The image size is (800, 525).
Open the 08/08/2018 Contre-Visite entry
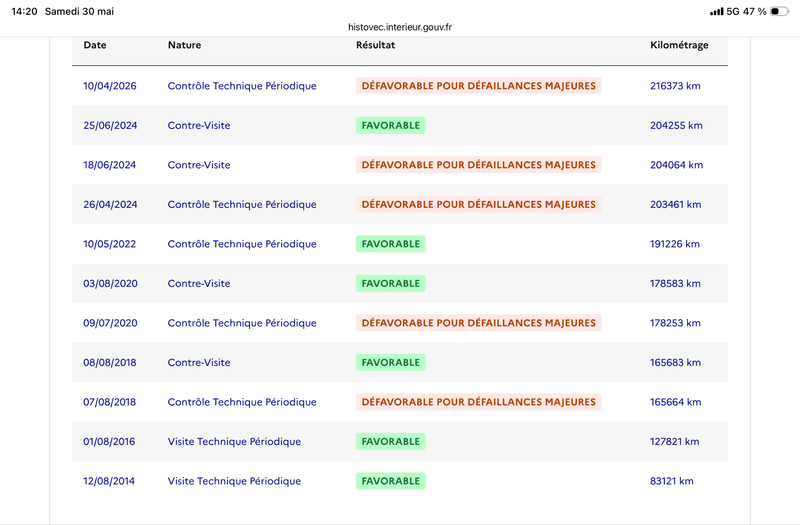coord(199,363)
